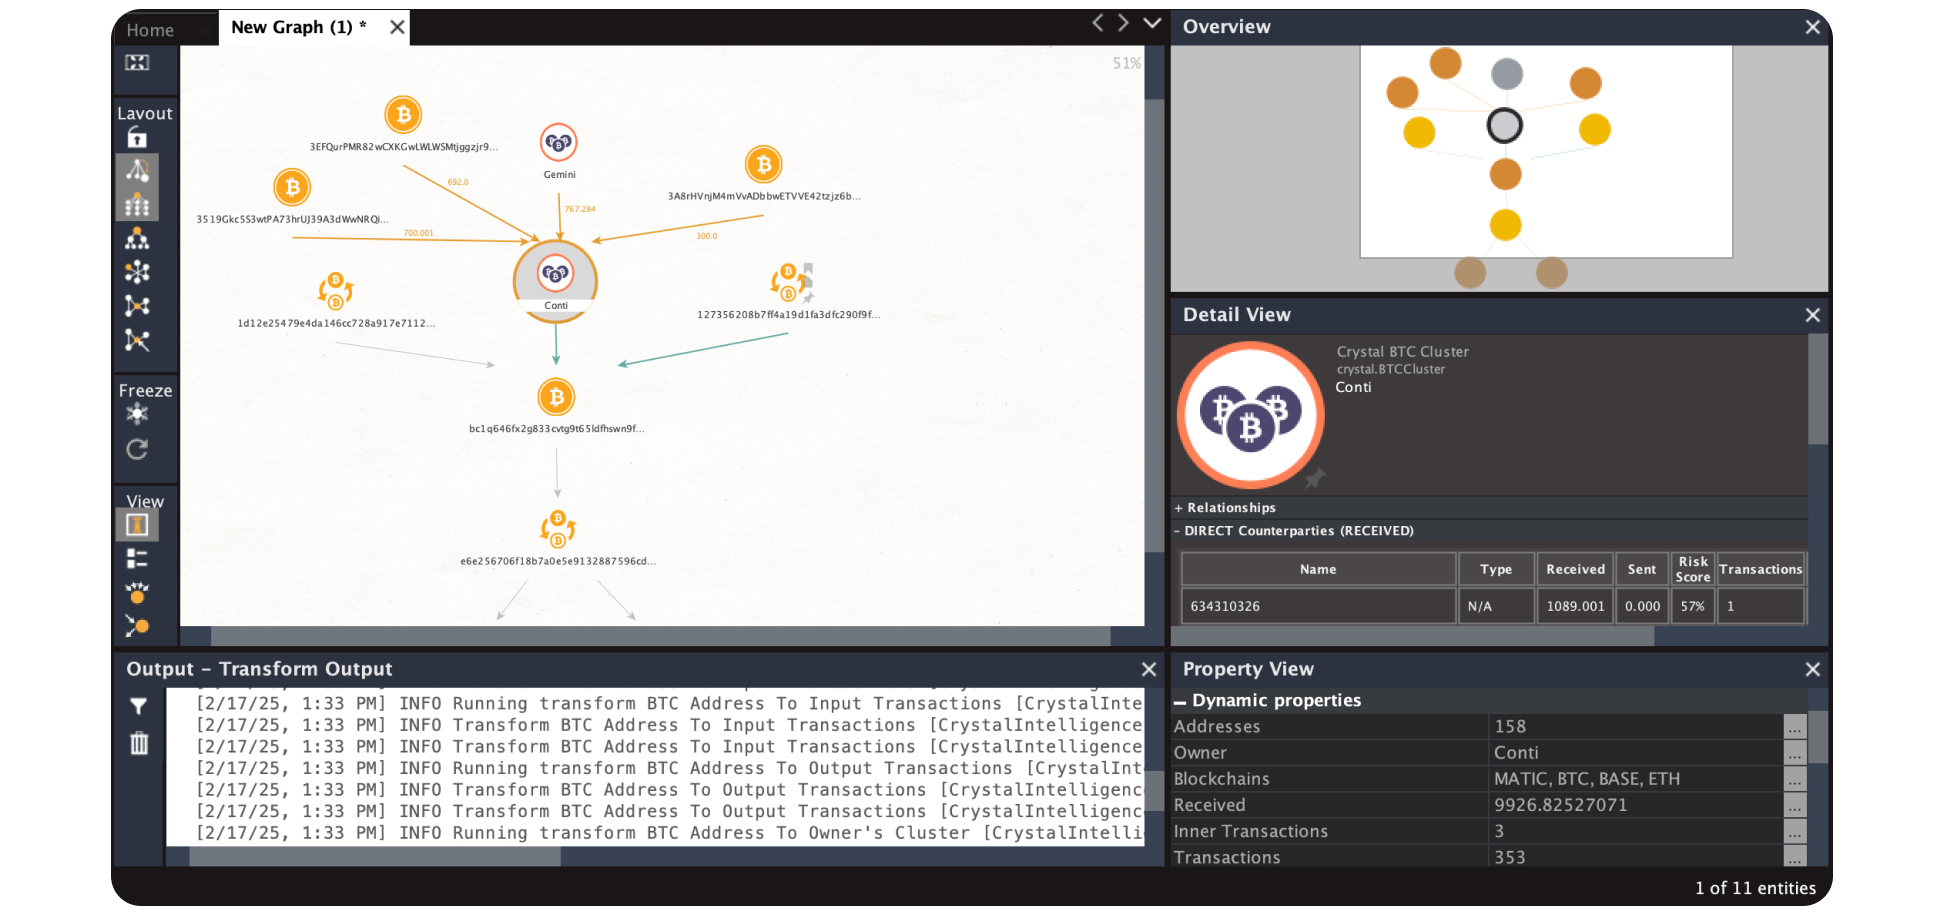Enable the last view icon with arrows
The height and width of the screenshot is (912, 1944).
(x=137, y=626)
